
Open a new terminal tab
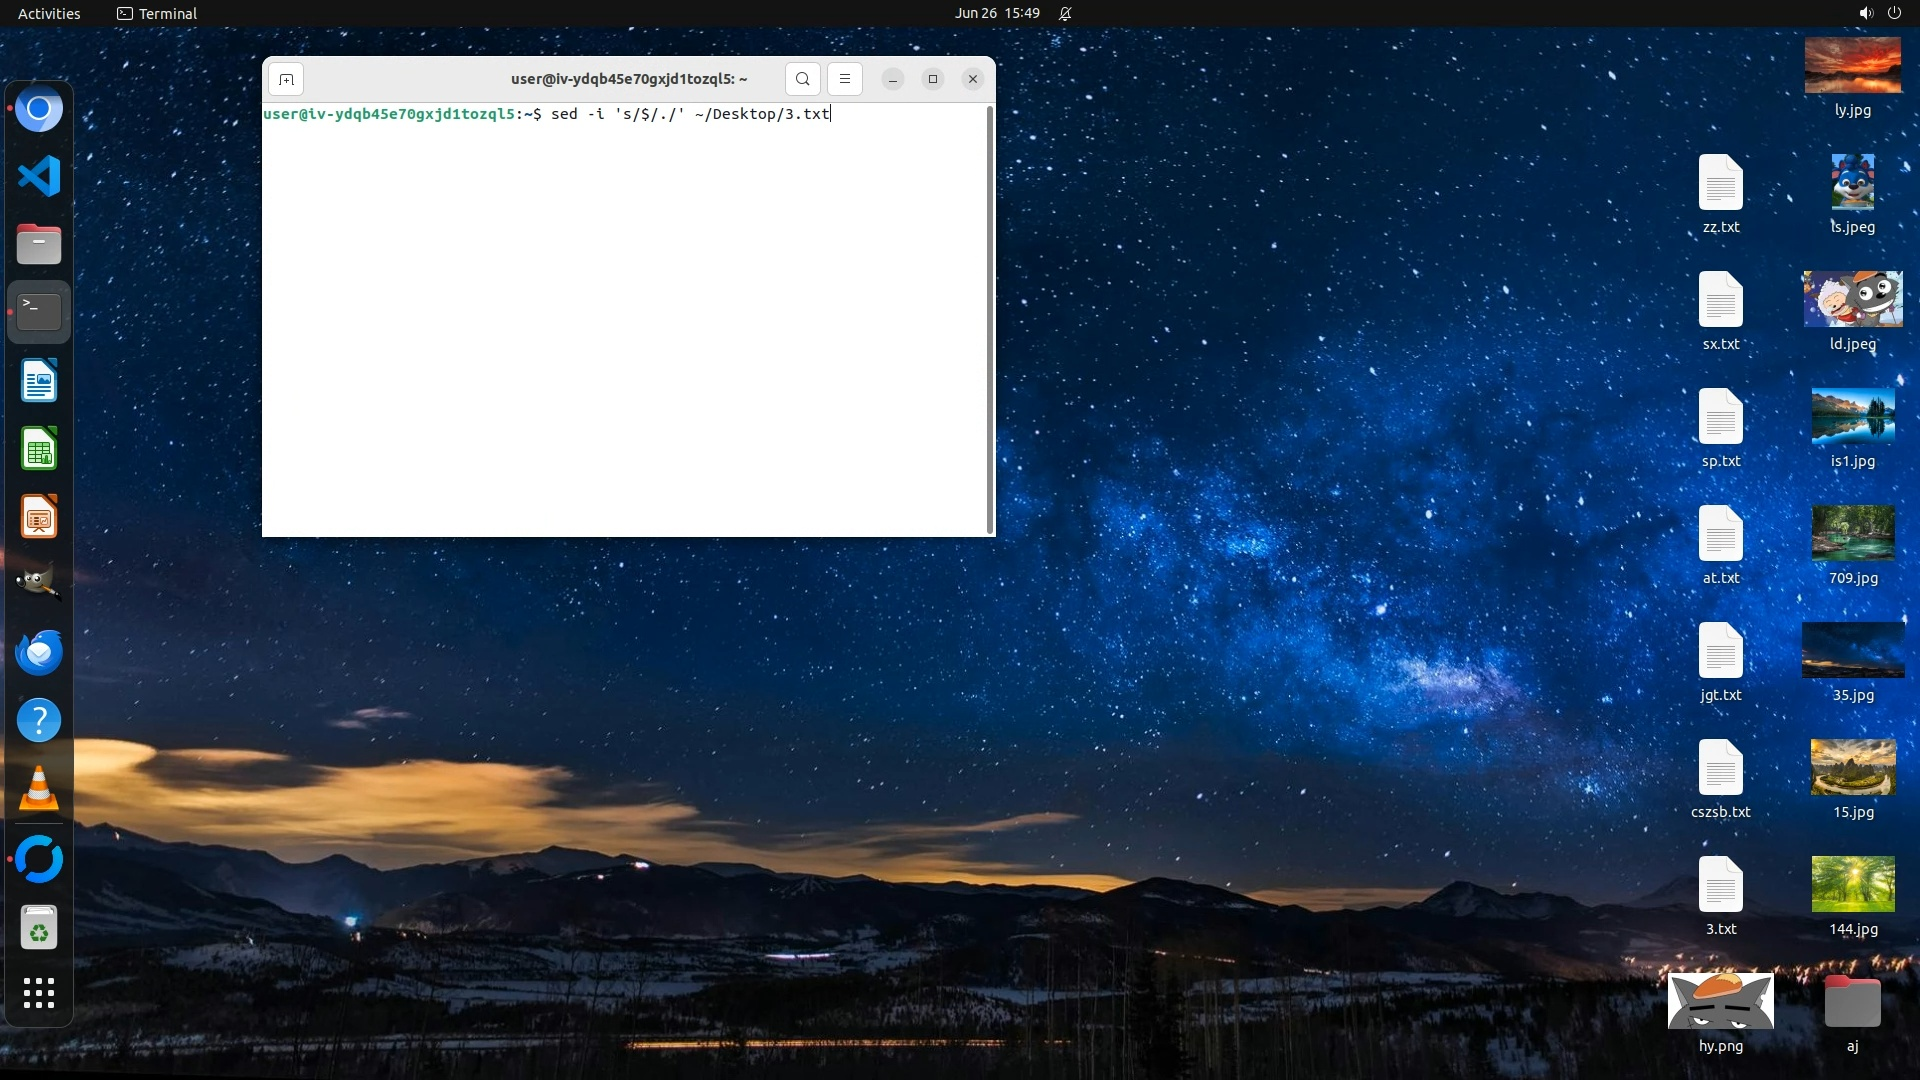pos(286,79)
